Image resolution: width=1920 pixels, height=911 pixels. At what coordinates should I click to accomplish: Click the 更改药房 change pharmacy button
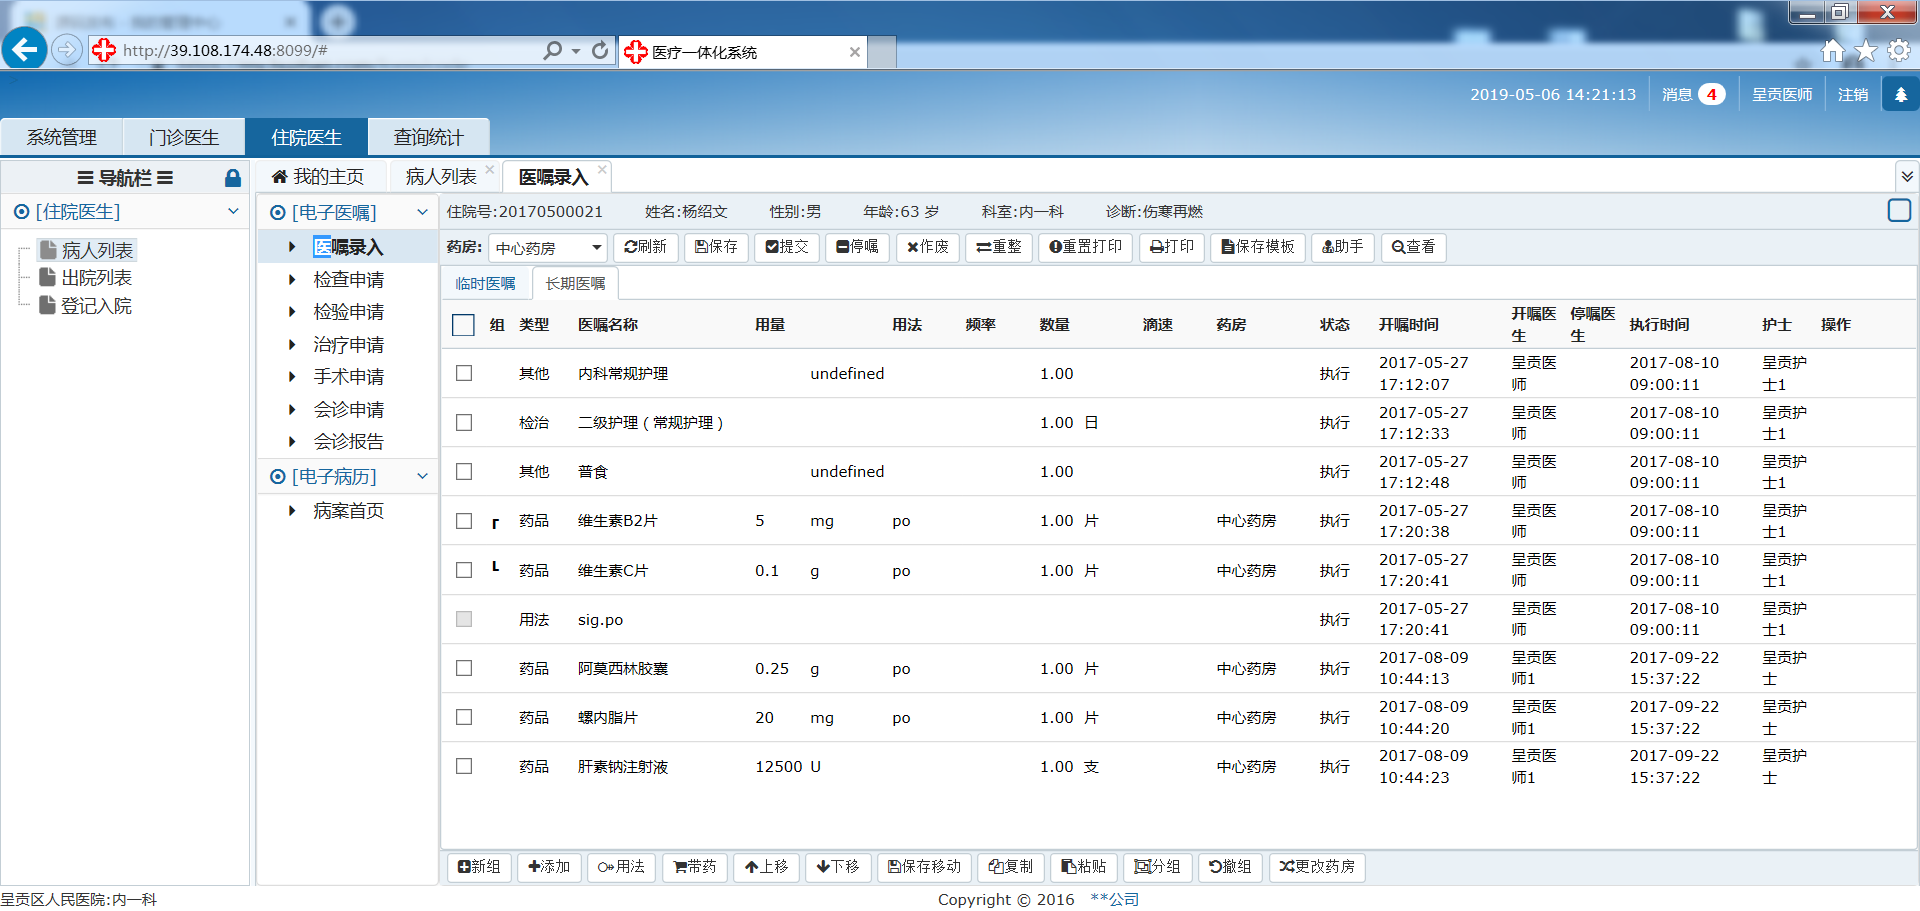pyautogui.click(x=1317, y=867)
